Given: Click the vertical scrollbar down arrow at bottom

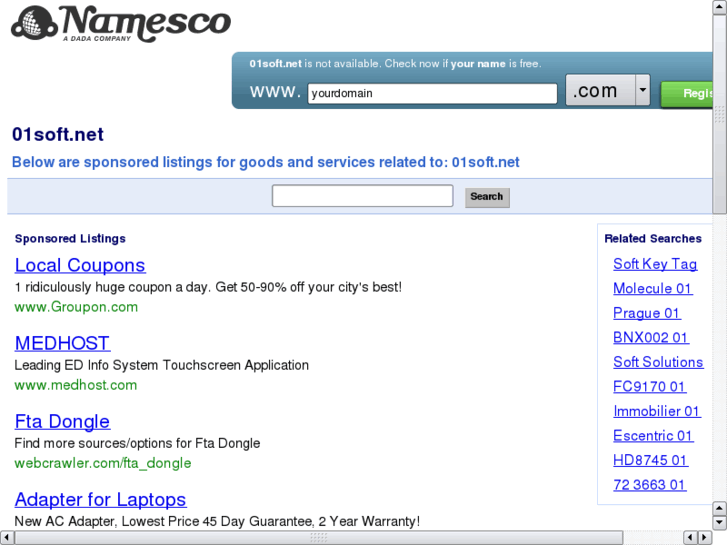Looking at the screenshot, I should (720, 523).
